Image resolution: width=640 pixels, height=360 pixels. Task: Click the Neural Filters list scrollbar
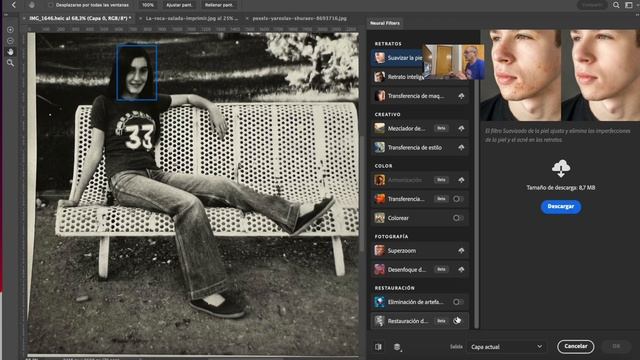pyautogui.click(x=476, y=204)
